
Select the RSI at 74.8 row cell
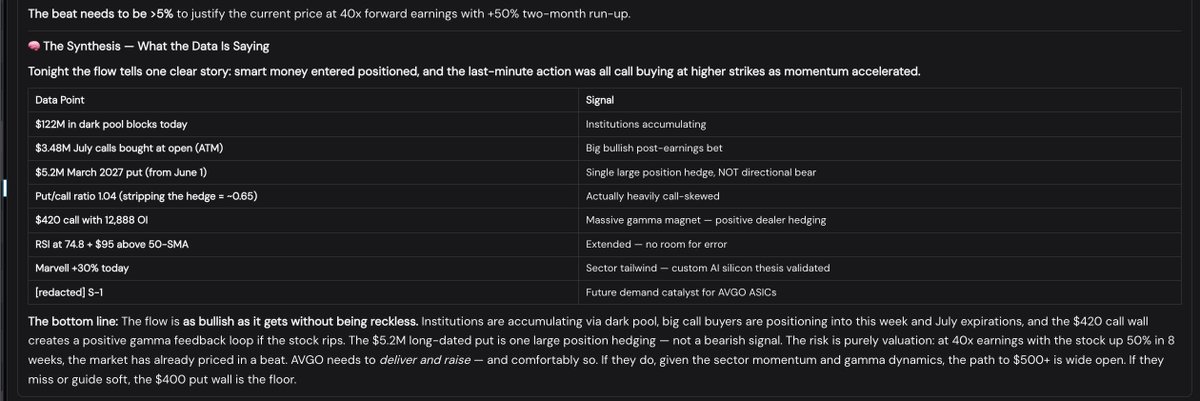pos(304,244)
